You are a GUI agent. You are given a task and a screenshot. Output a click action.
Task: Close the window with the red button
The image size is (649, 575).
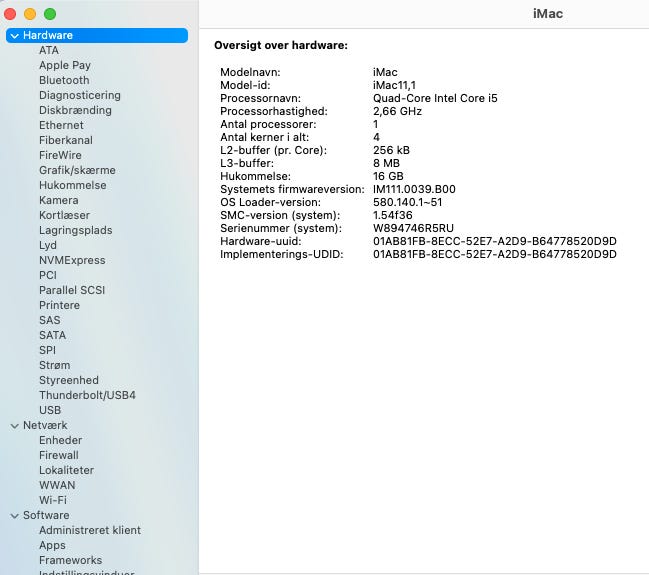10,14
